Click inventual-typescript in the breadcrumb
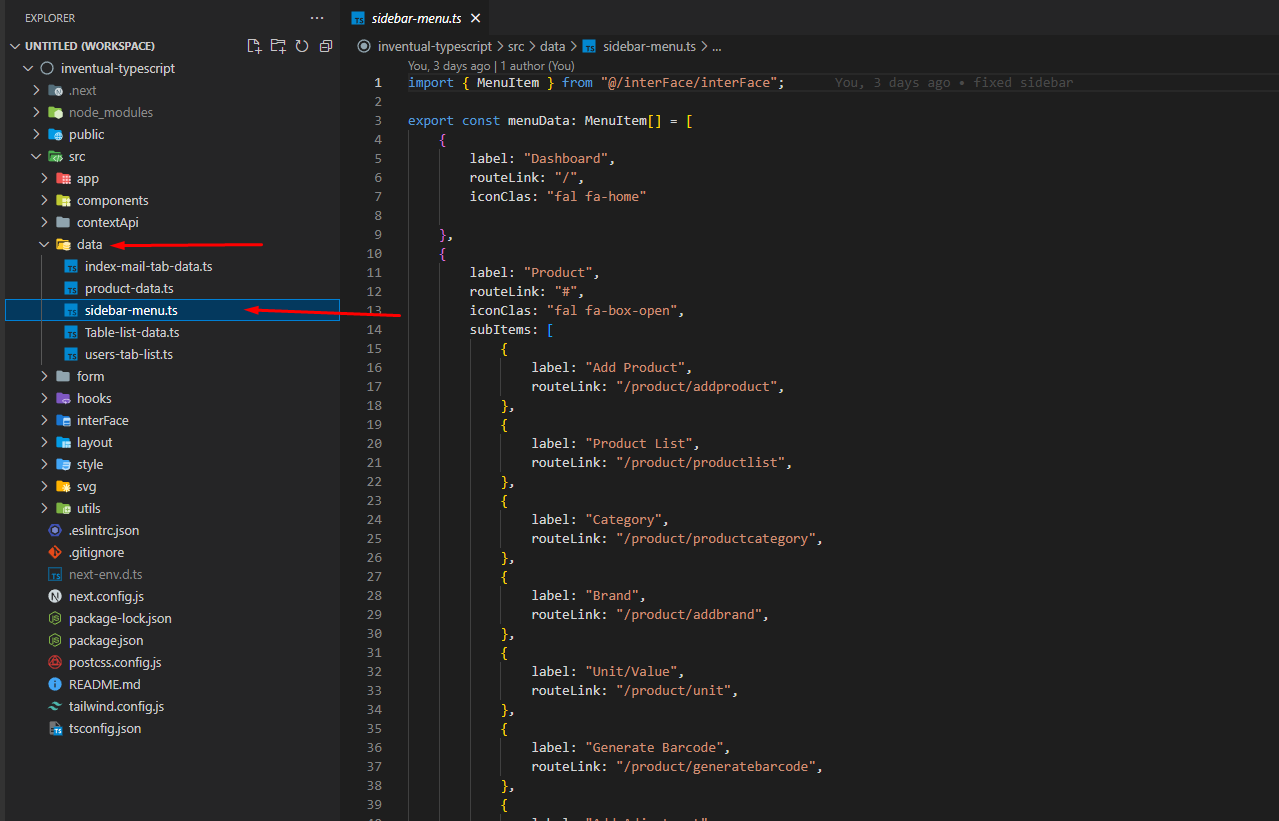The height and width of the screenshot is (821, 1279). pyautogui.click(x=434, y=46)
